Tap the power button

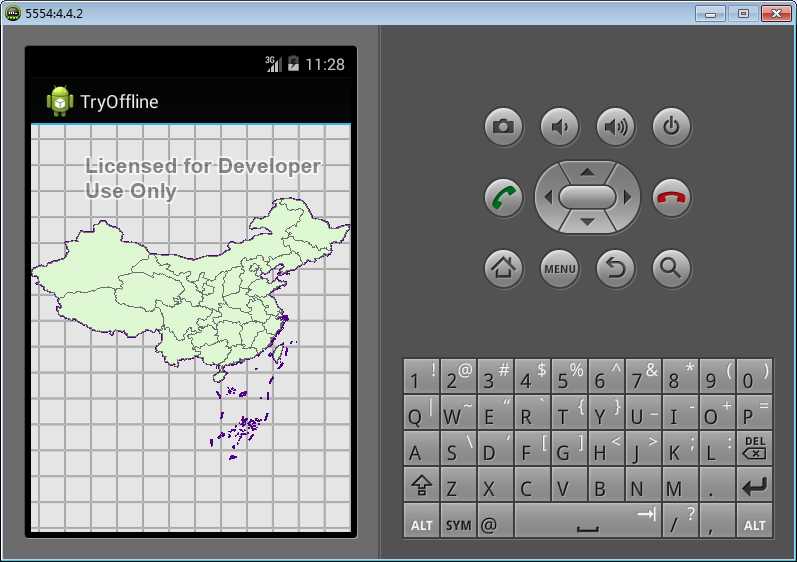671,126
